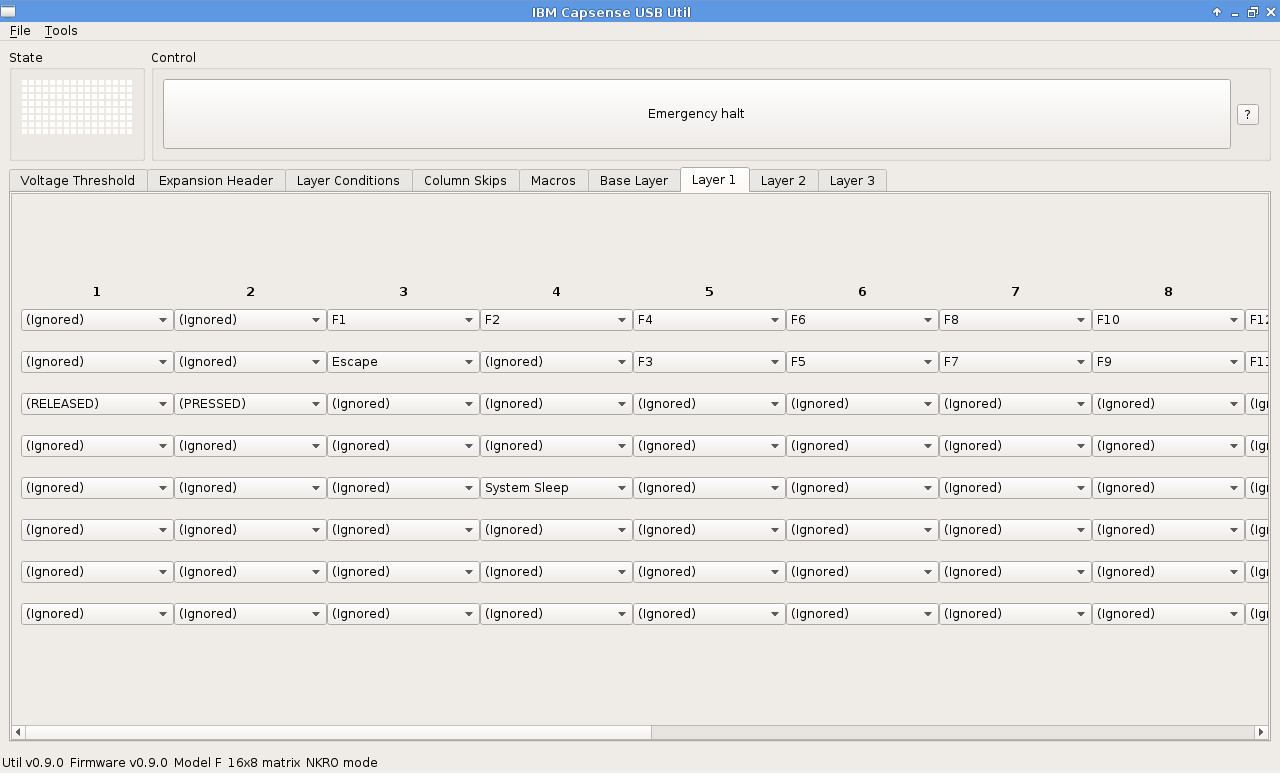Switch to the Voltage Threshold tab
This screenshot has width=1280, height=773.
[x=78, y=181]
